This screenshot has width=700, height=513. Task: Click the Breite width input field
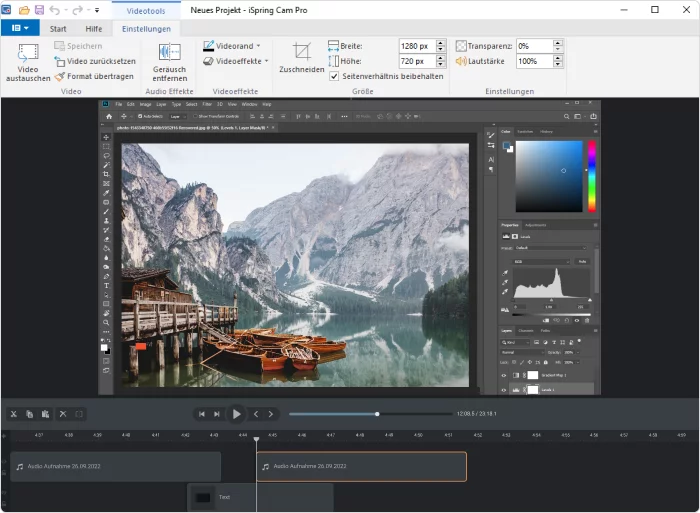417,46
